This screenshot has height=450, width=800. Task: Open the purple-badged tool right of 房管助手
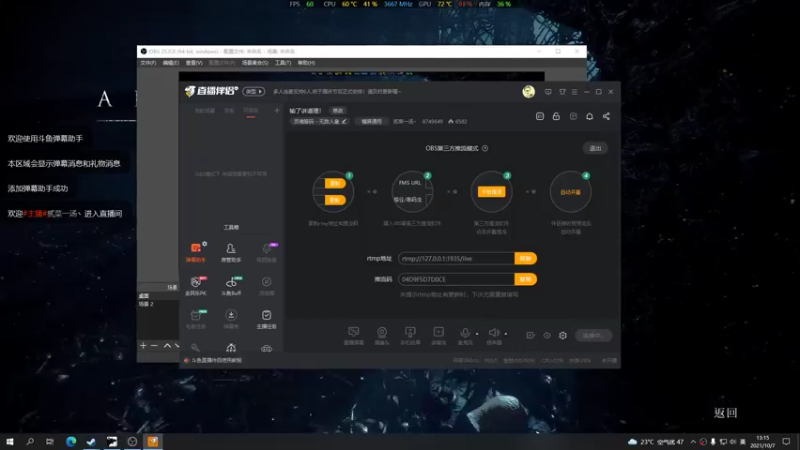click(266, 252)
